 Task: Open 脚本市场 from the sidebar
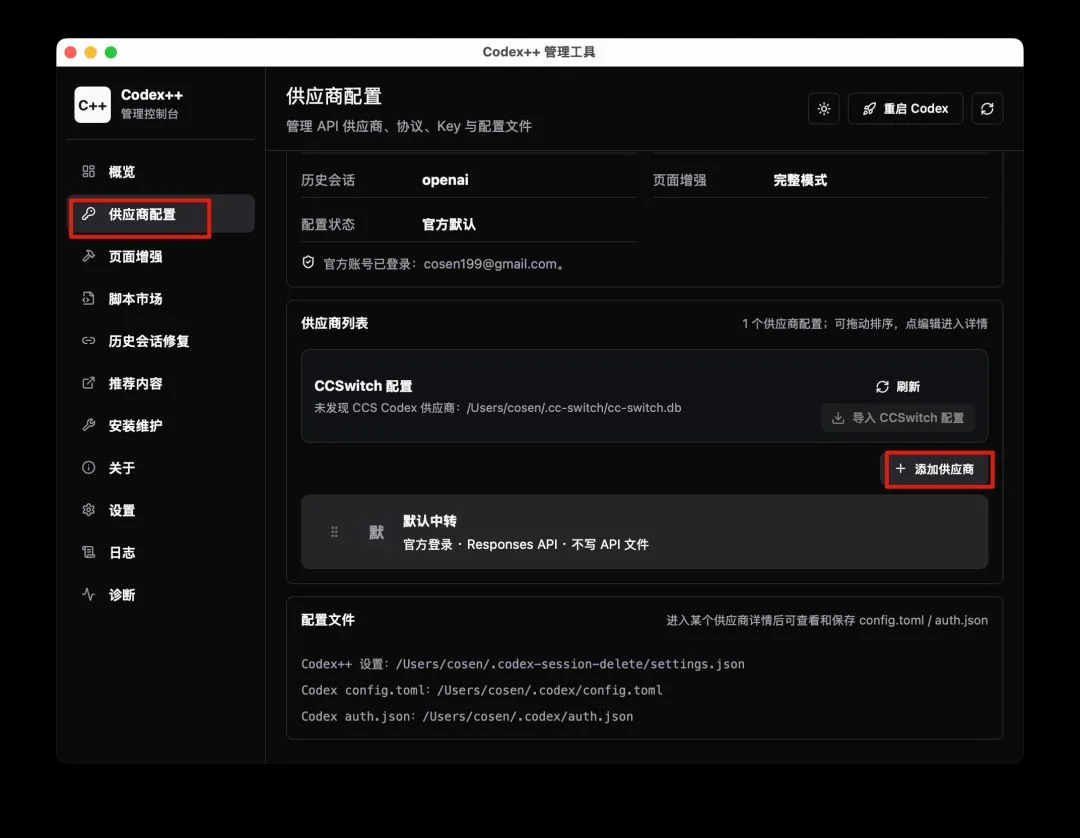pyautogui.click(x=161, y=298)
